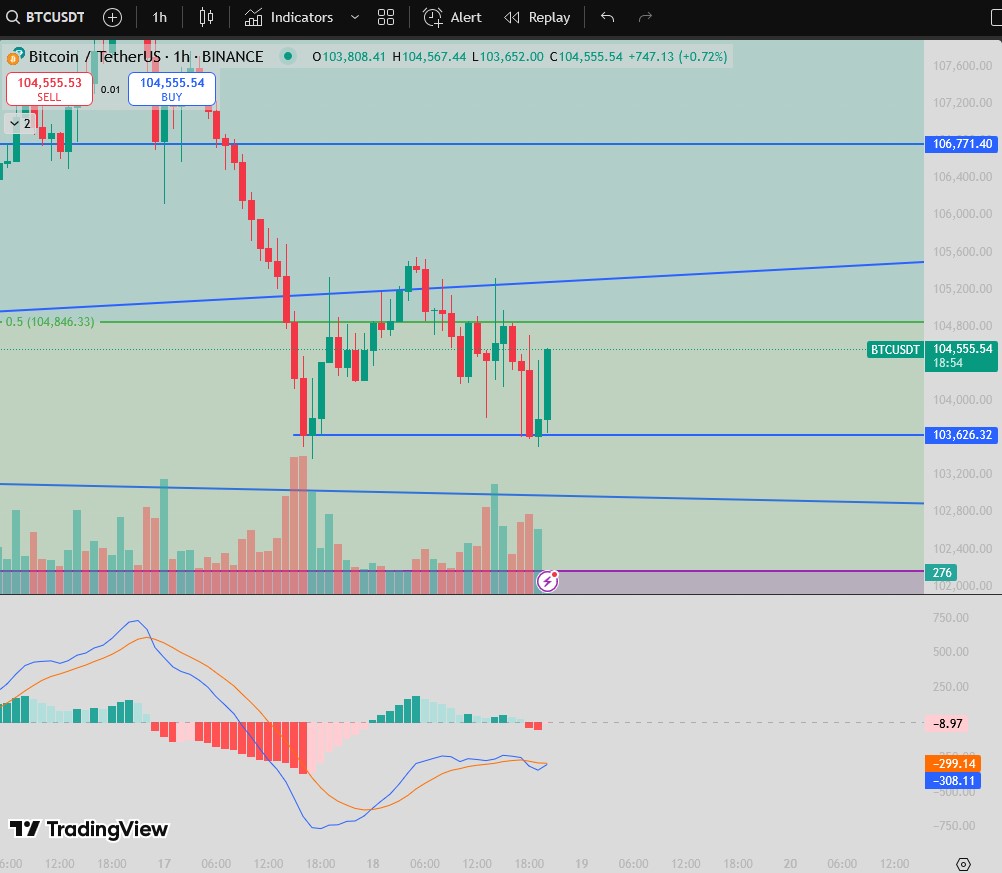Expand the indicator favorites chevron dropdown

pos(355,17)
